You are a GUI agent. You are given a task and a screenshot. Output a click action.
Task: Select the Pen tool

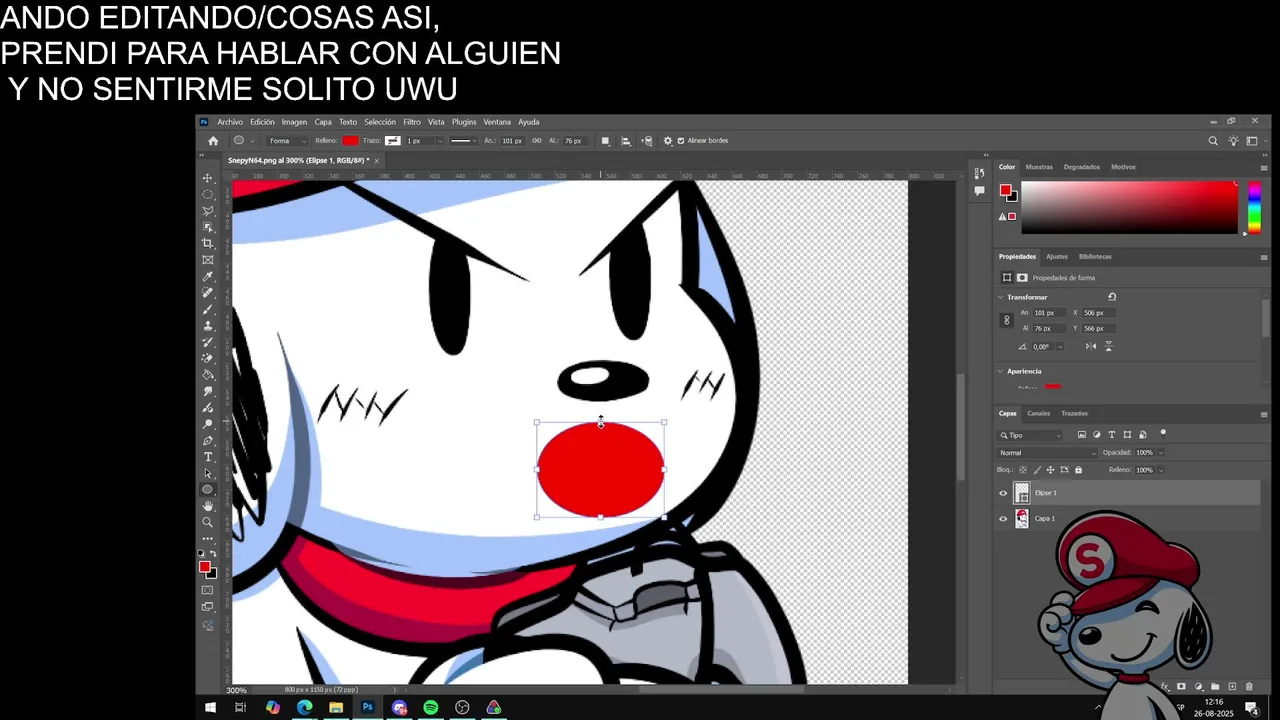(208, 440)
